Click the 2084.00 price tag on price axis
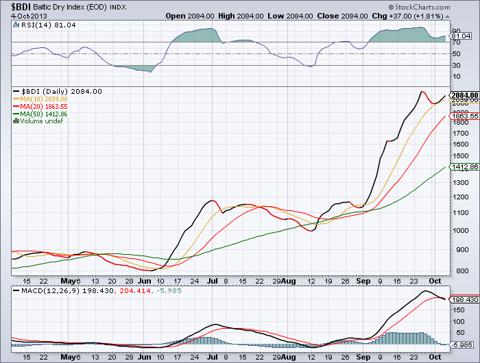 point(465,95)
